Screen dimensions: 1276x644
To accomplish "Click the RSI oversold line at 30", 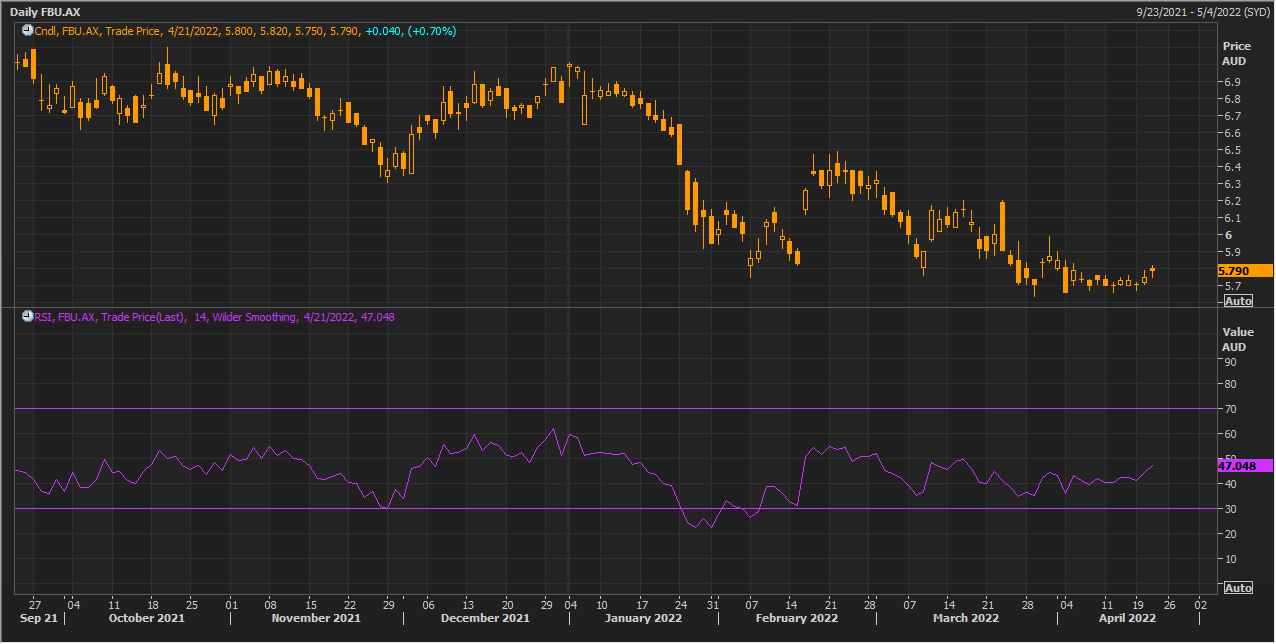I will click(x=600, y=509).
